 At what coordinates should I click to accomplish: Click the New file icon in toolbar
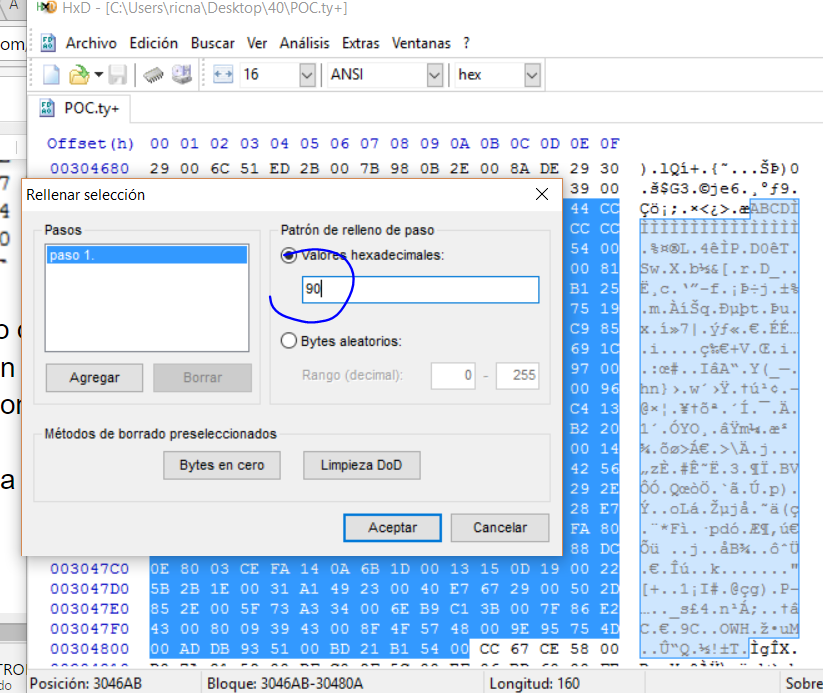point(51,75)
